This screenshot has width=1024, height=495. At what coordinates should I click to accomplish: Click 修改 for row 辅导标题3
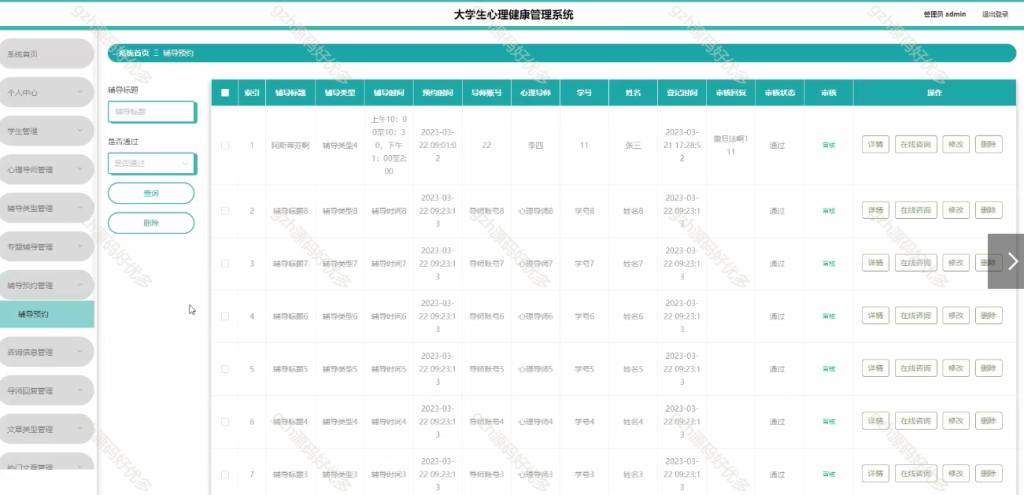point(956,473)
